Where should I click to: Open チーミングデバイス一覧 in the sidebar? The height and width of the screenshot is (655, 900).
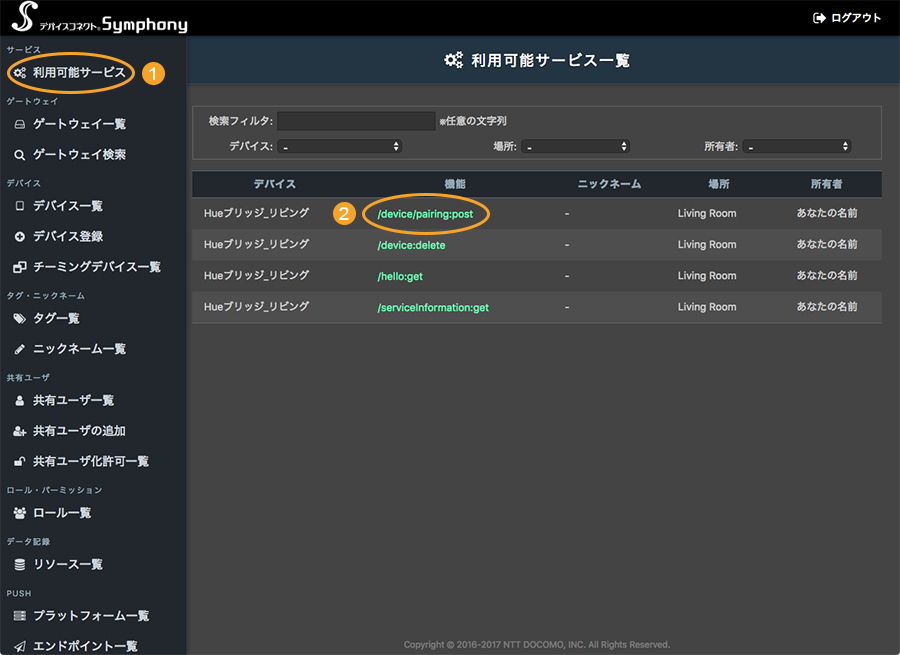coord(96,267)
